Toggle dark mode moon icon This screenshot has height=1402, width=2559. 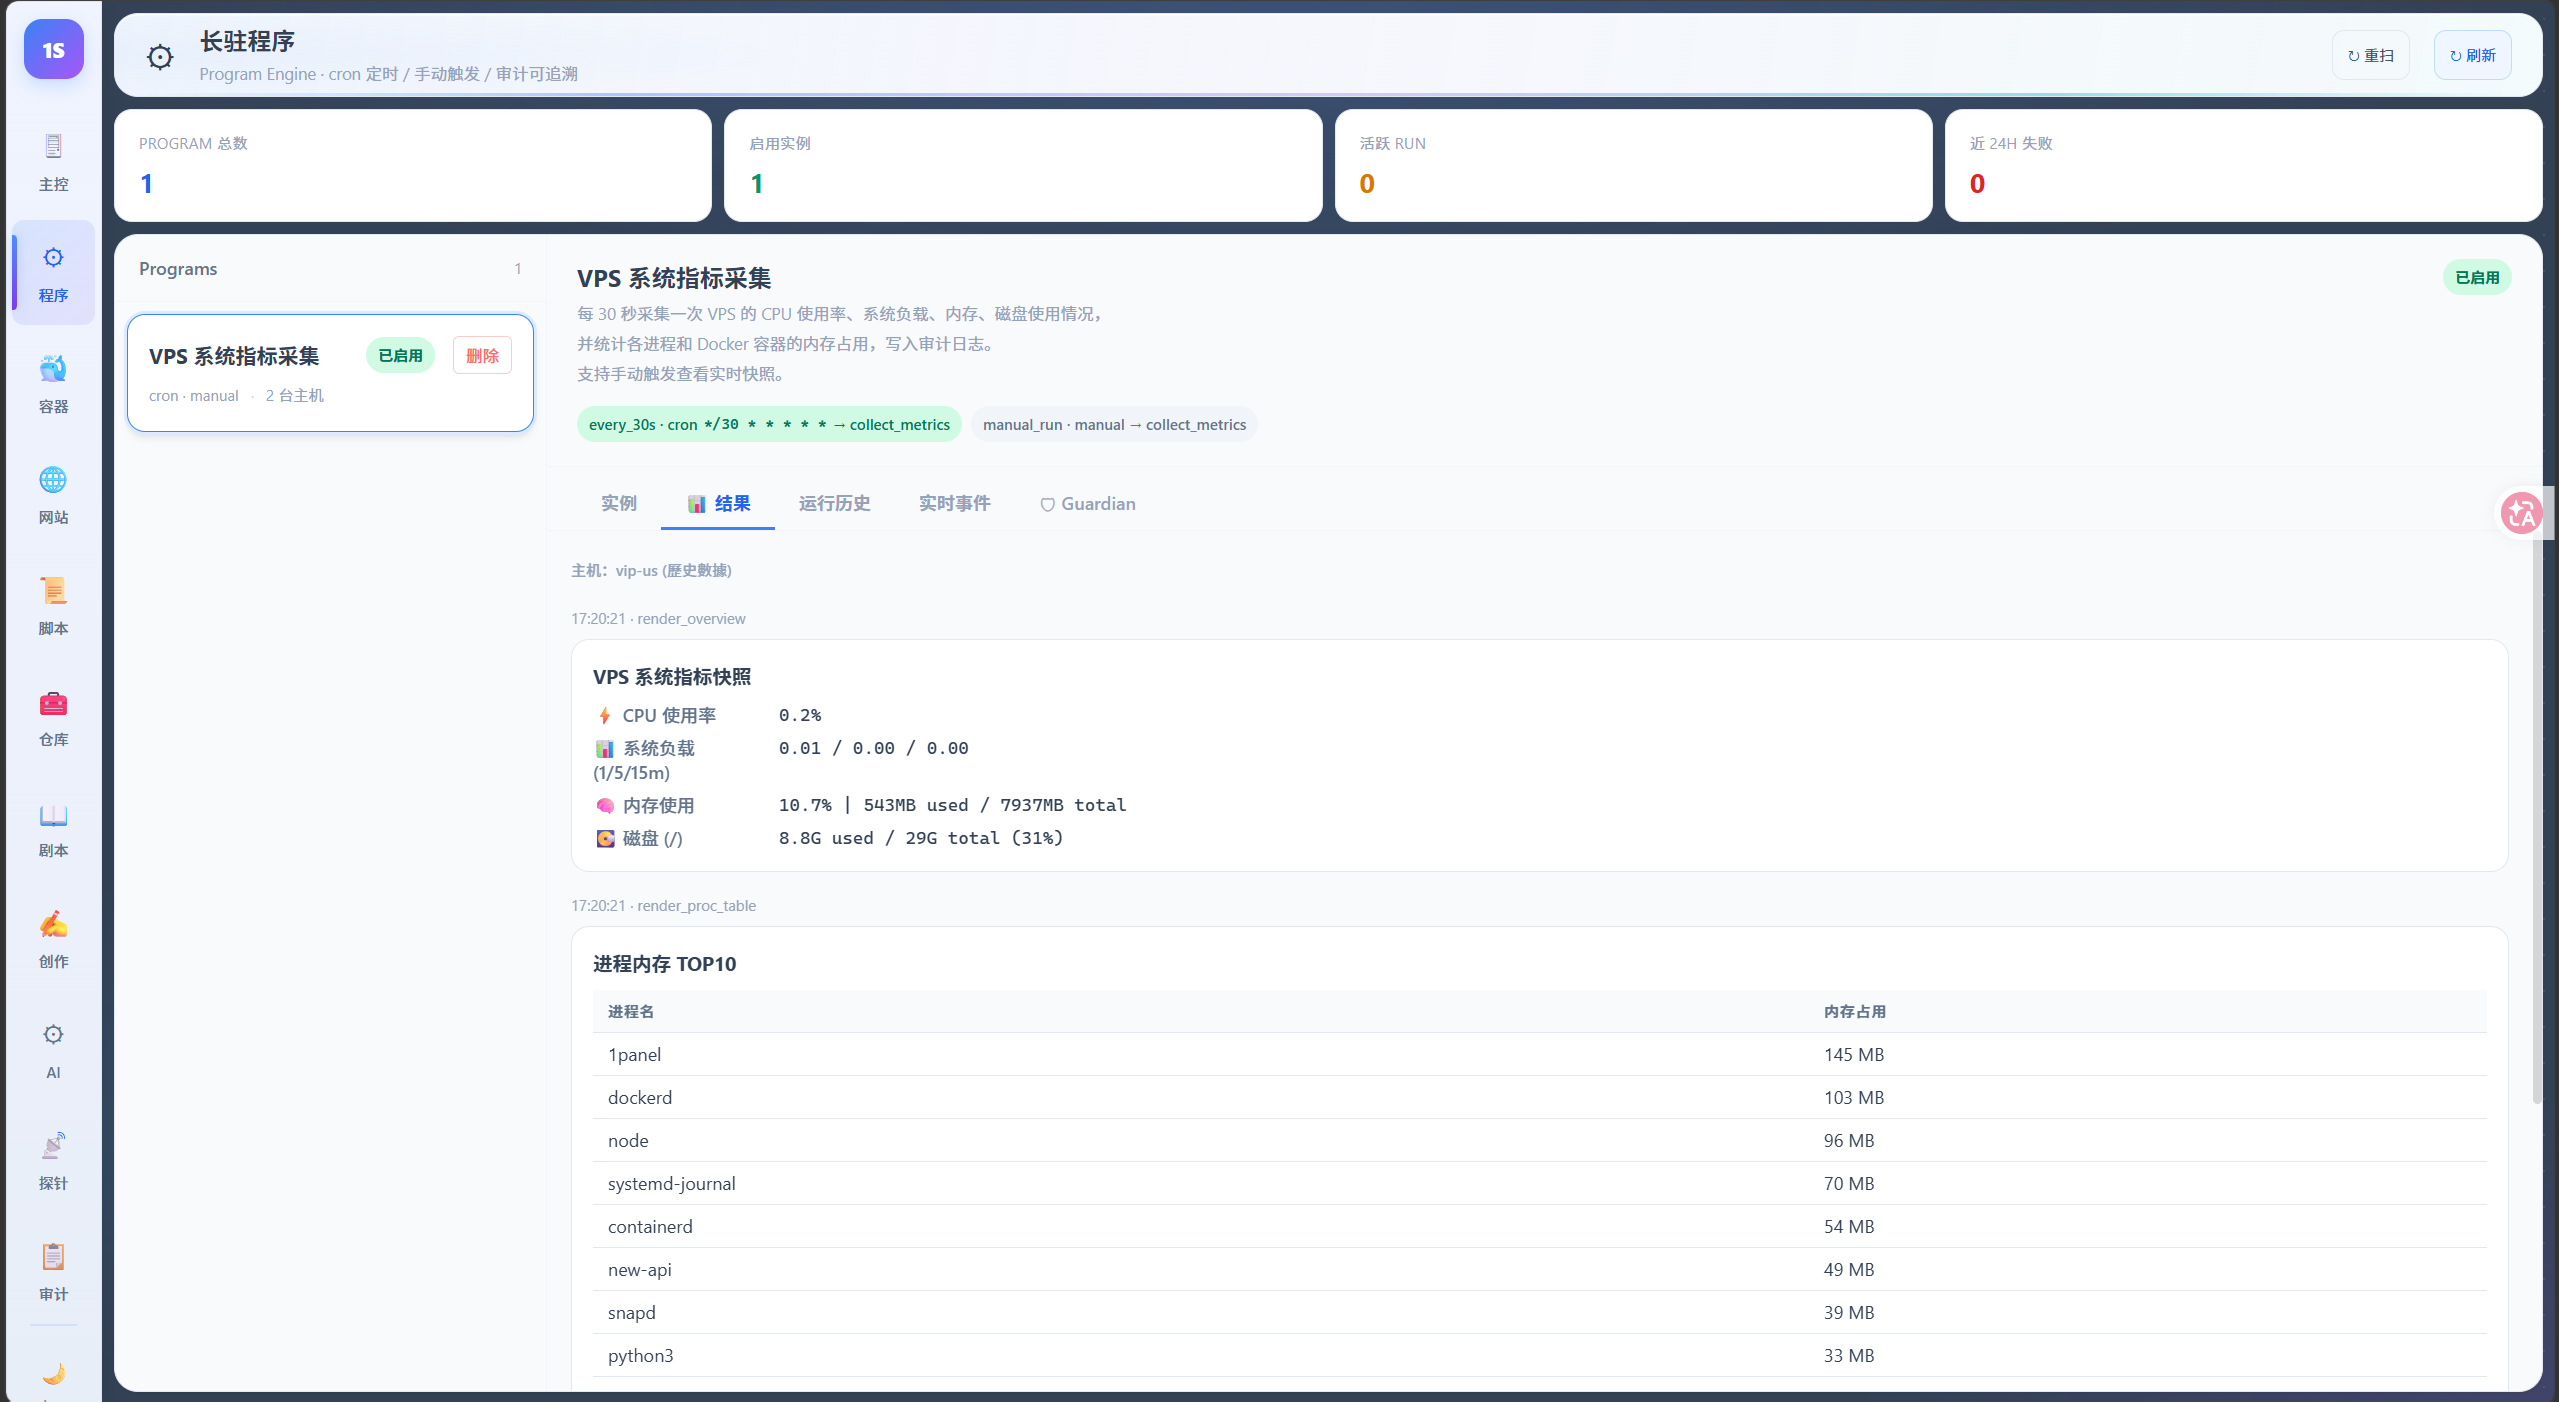pos(53,1374)
